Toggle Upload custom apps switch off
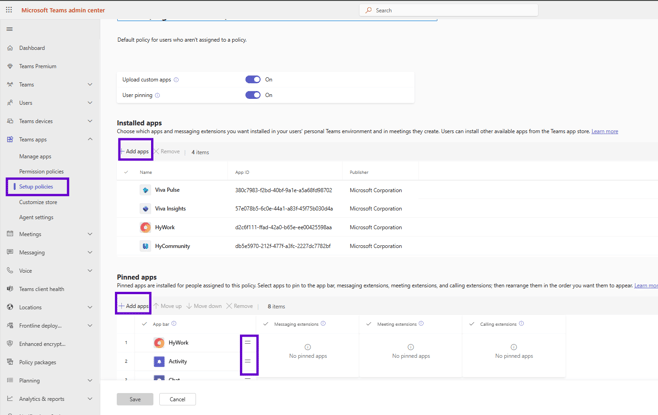Image resolution: width=658 pixels, height=415 pixels. pos(253,80)
